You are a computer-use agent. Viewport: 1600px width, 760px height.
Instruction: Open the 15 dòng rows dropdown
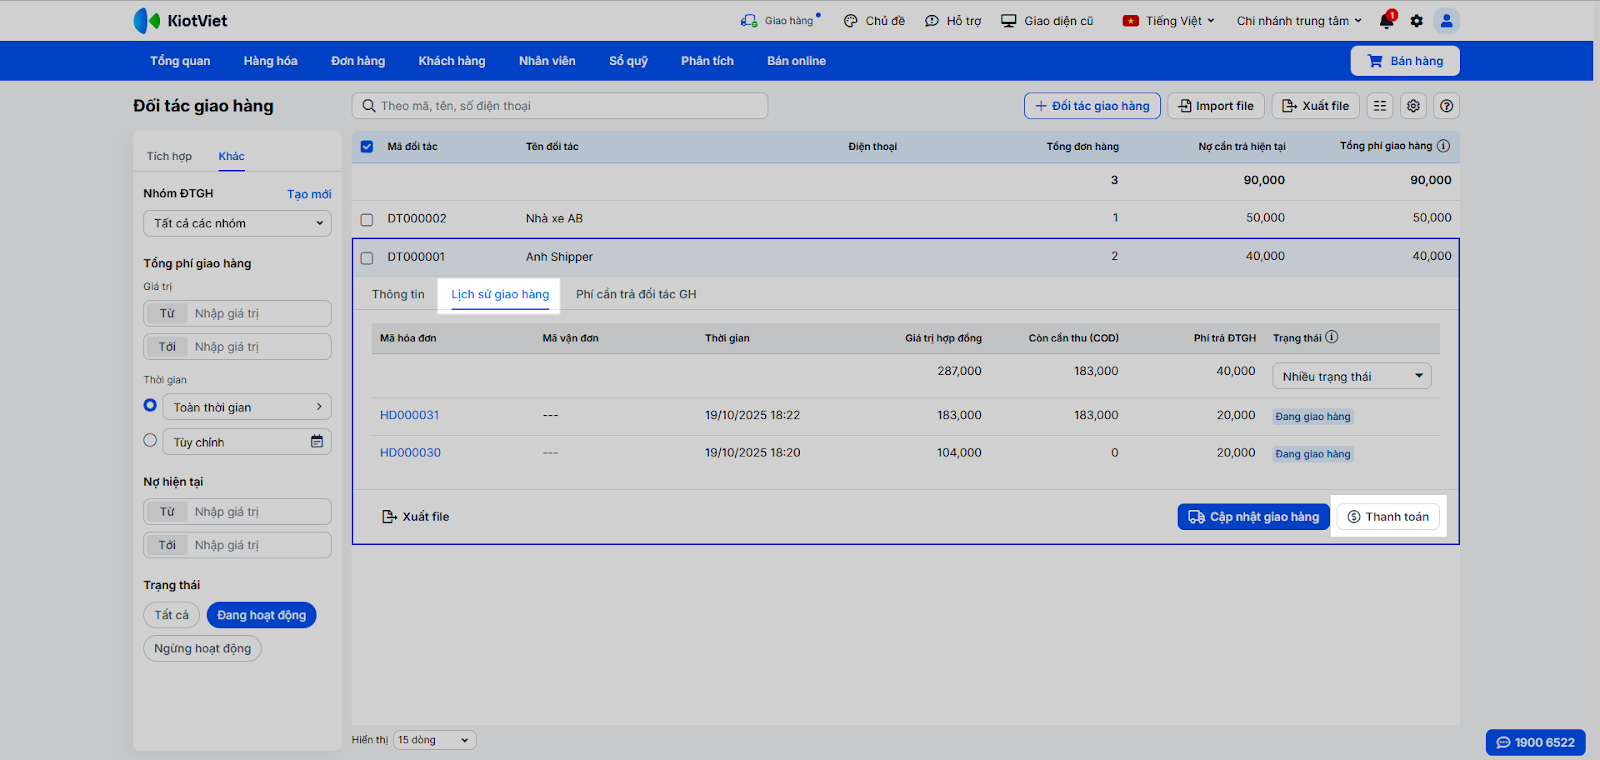(x=434, y=740)
